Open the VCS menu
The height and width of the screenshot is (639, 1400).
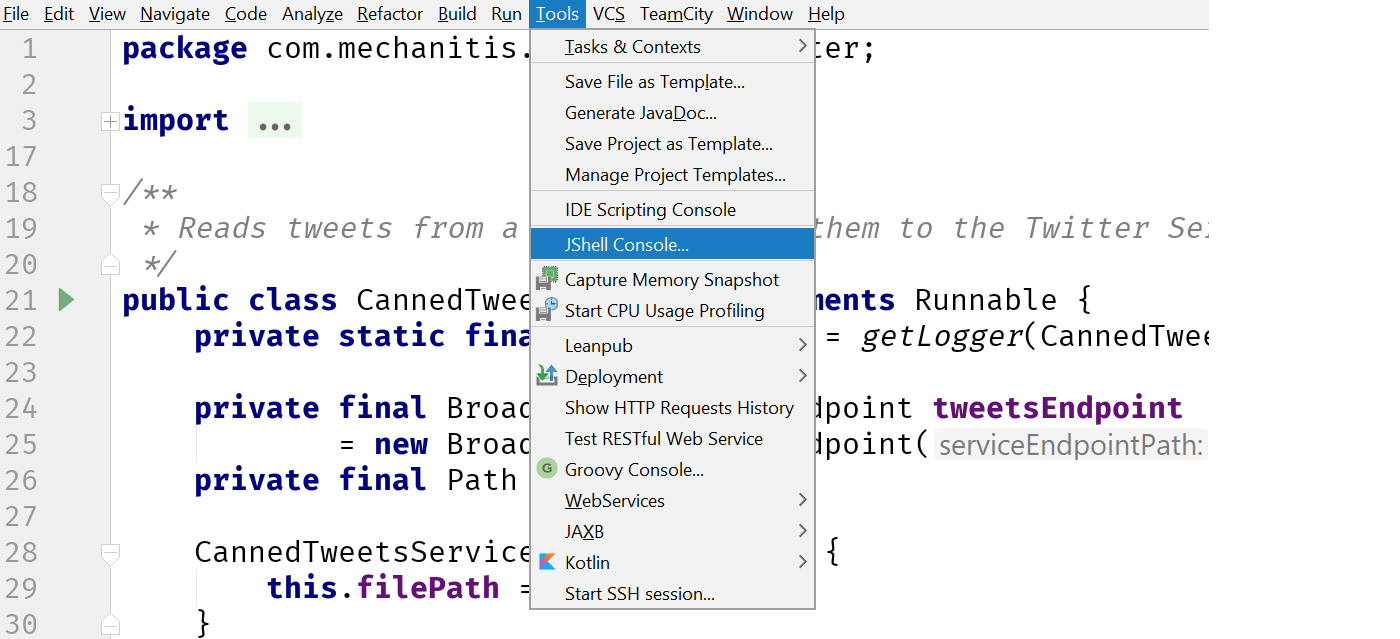point(608,14)
